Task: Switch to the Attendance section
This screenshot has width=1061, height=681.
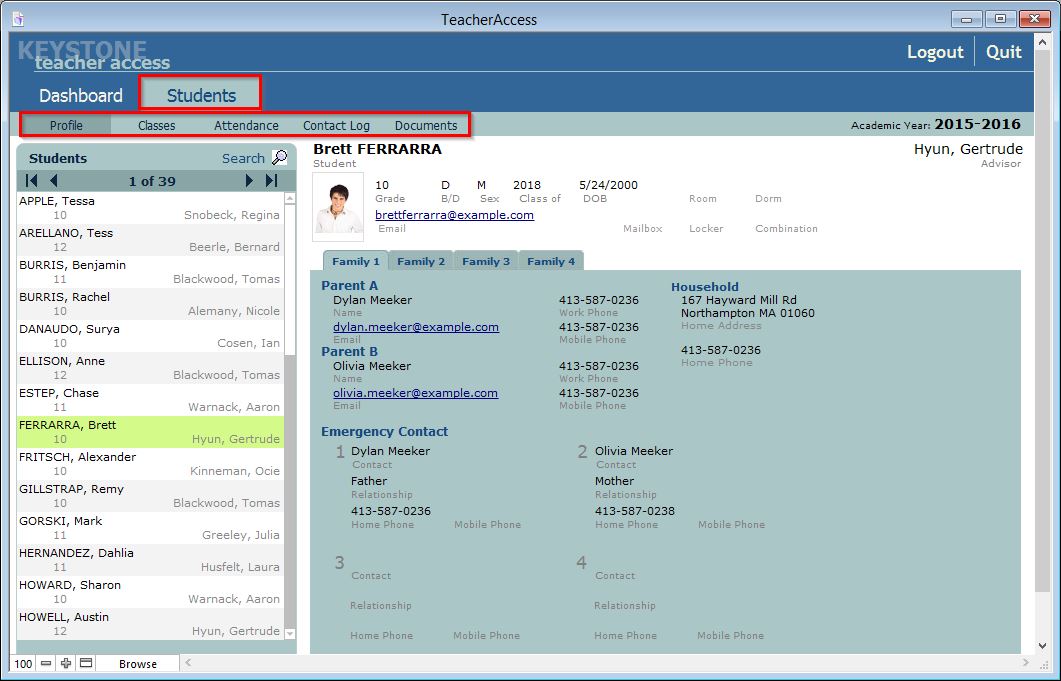Action: click(246, 126)
